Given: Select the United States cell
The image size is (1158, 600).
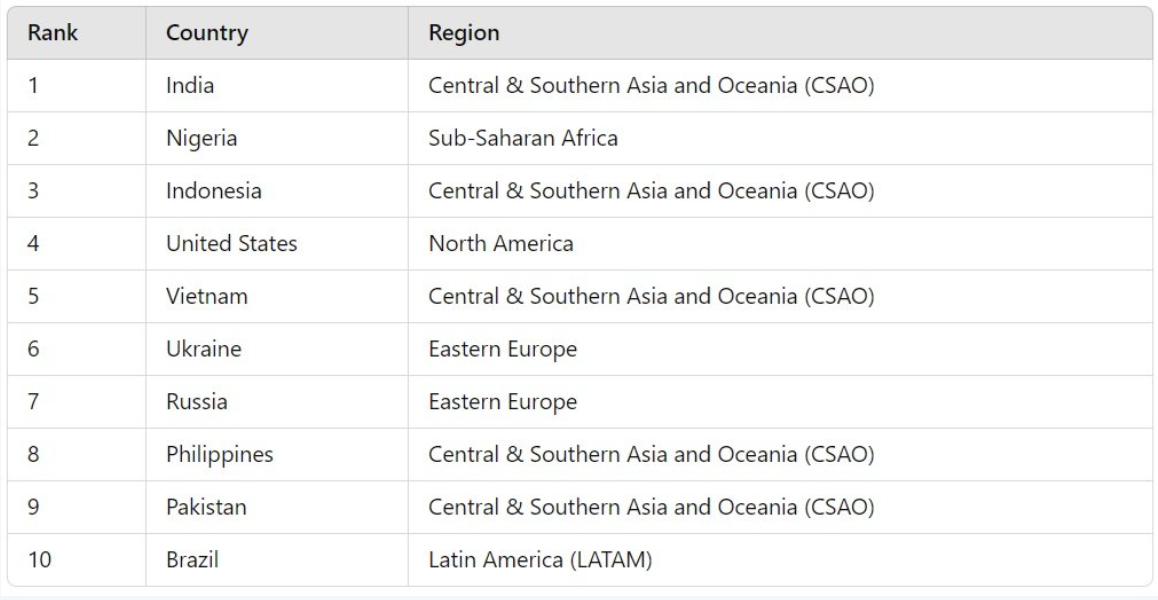Looking at the screenshot, I should [x=232, y=244].
